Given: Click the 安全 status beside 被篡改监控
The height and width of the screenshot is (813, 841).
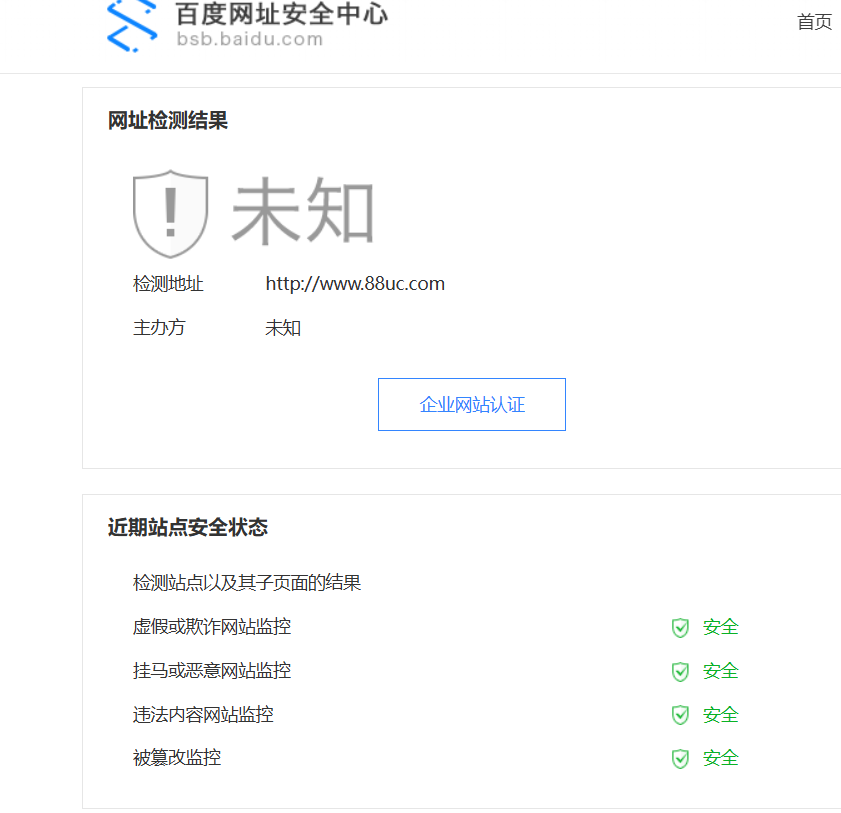Looking at the screenshot, I should coord(719,758).
